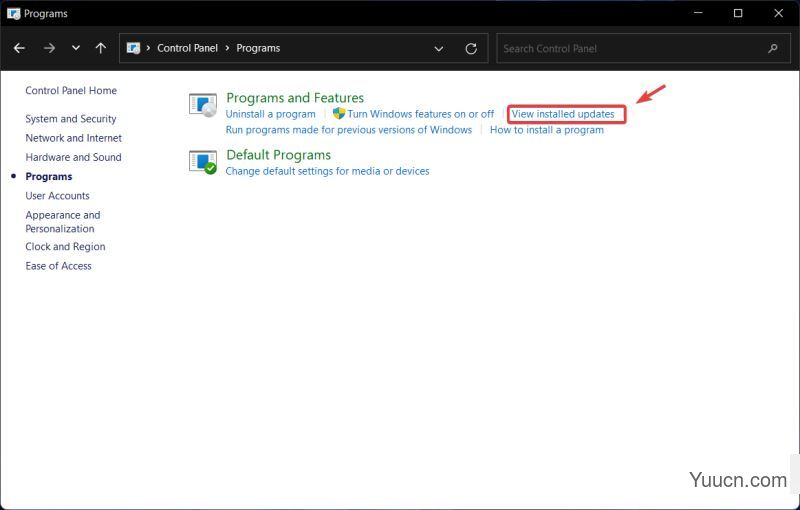Go back with the Back arrow
This screenshot has height=510, width=800.
click(x=19, y=48)
